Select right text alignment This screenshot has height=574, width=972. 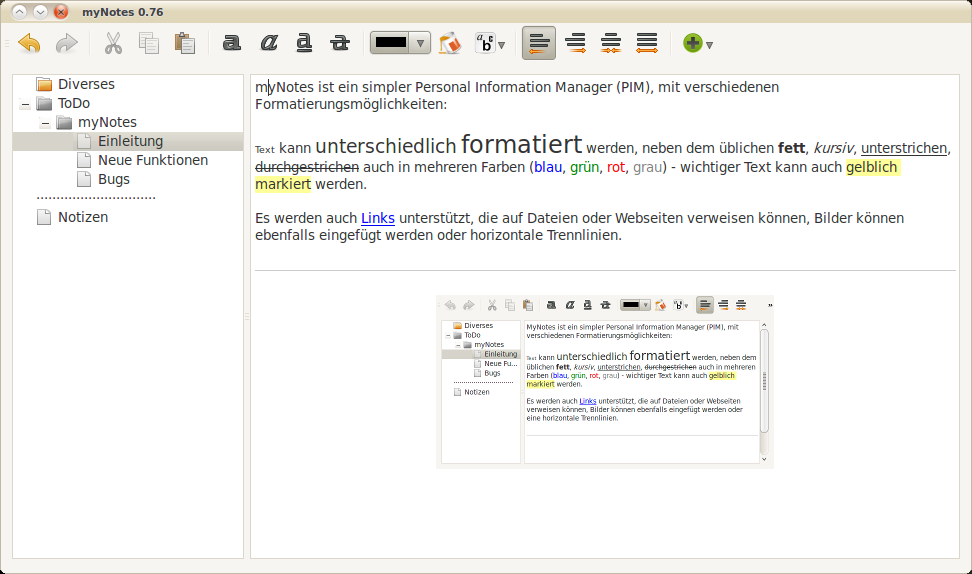coord(575,43)
